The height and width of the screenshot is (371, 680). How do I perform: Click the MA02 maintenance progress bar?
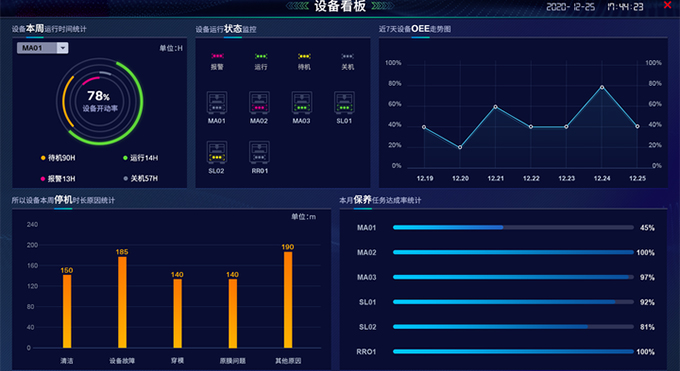(513, 252)
